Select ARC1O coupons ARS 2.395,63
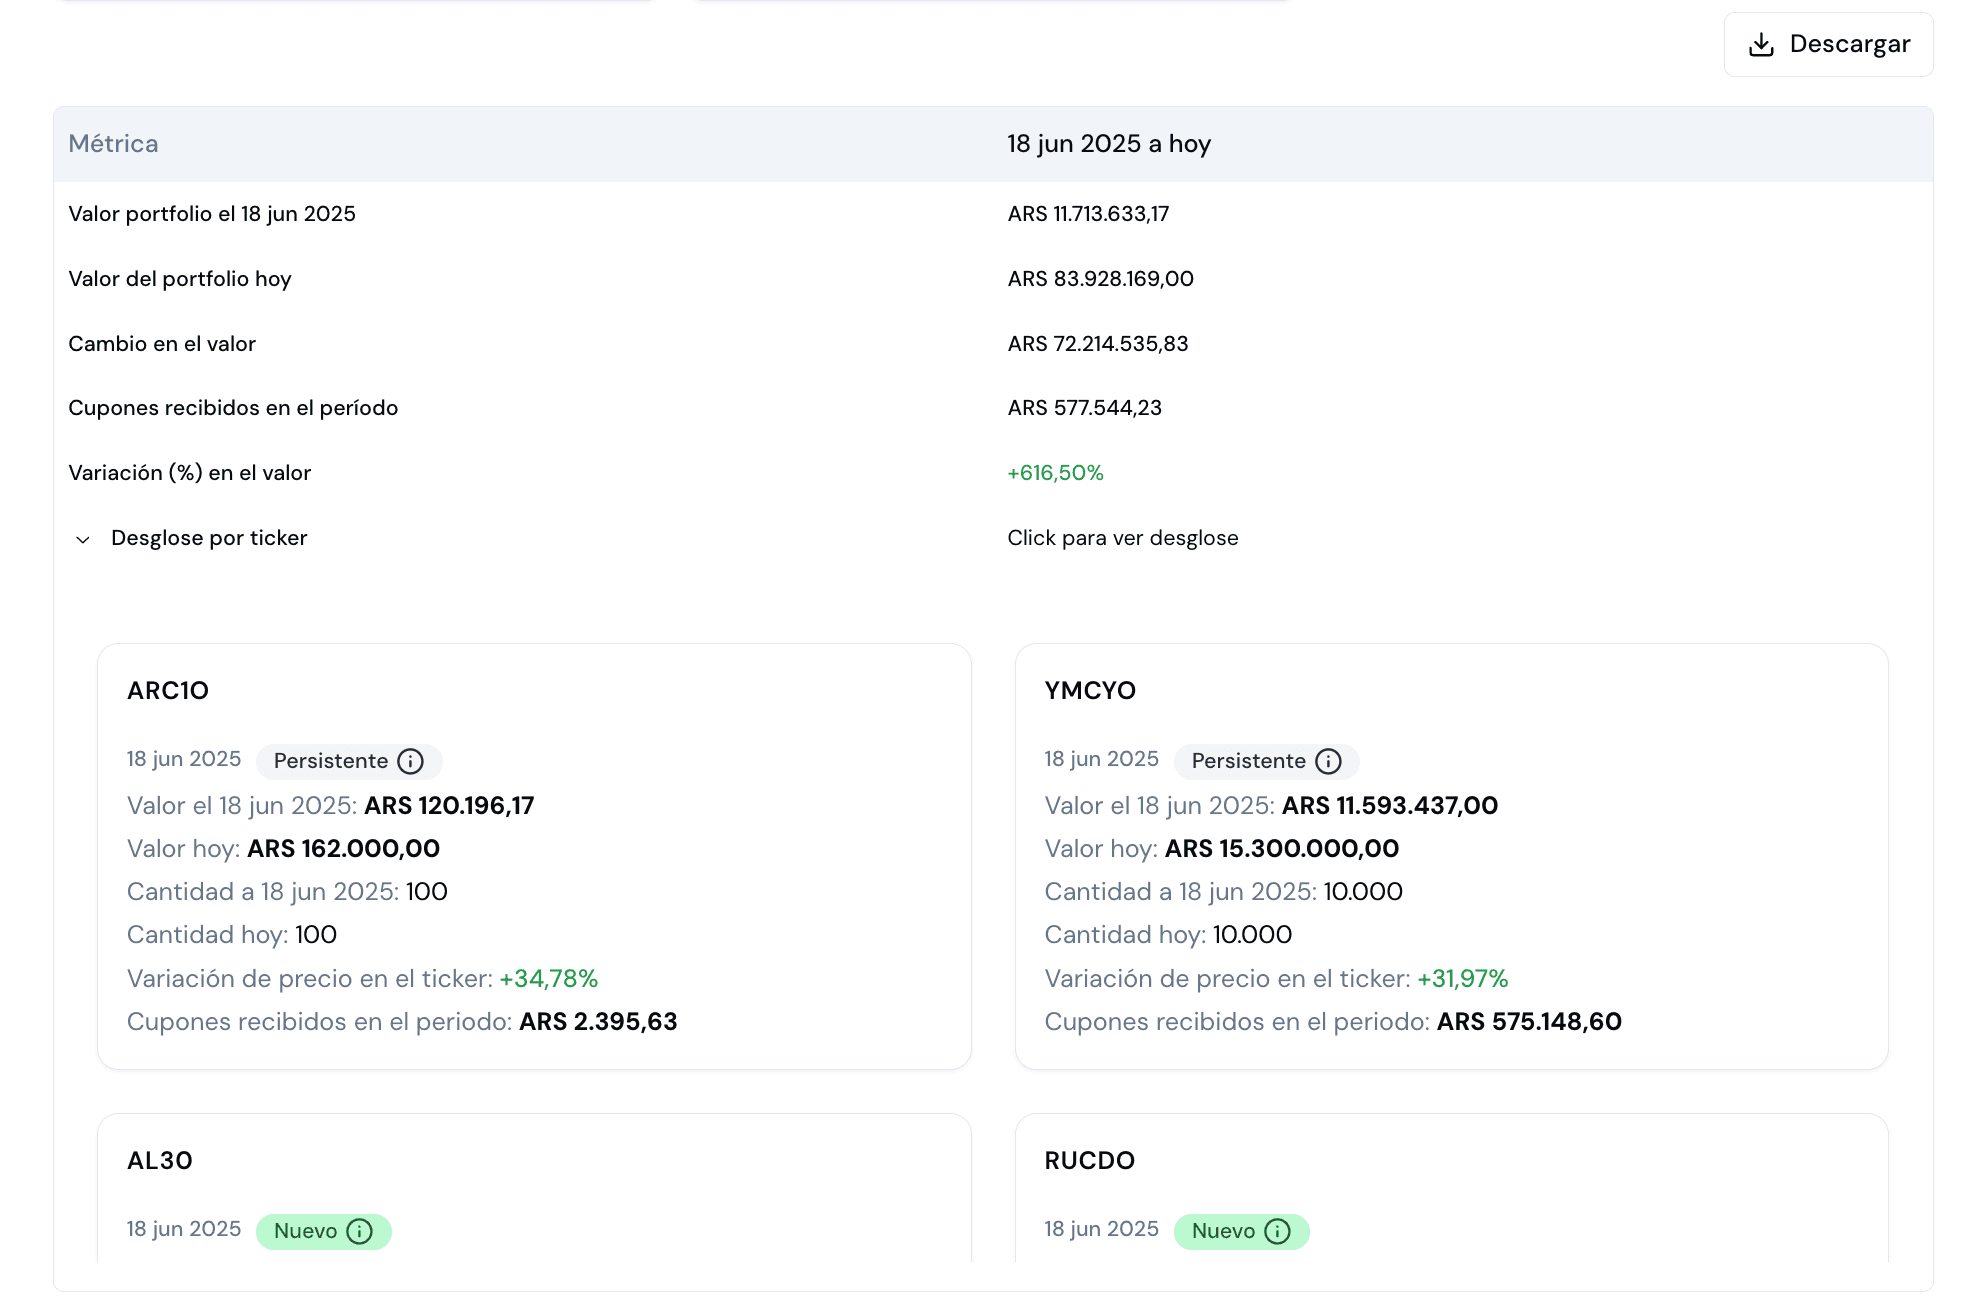1972x1314 pixels. (x=598, y=1022)
